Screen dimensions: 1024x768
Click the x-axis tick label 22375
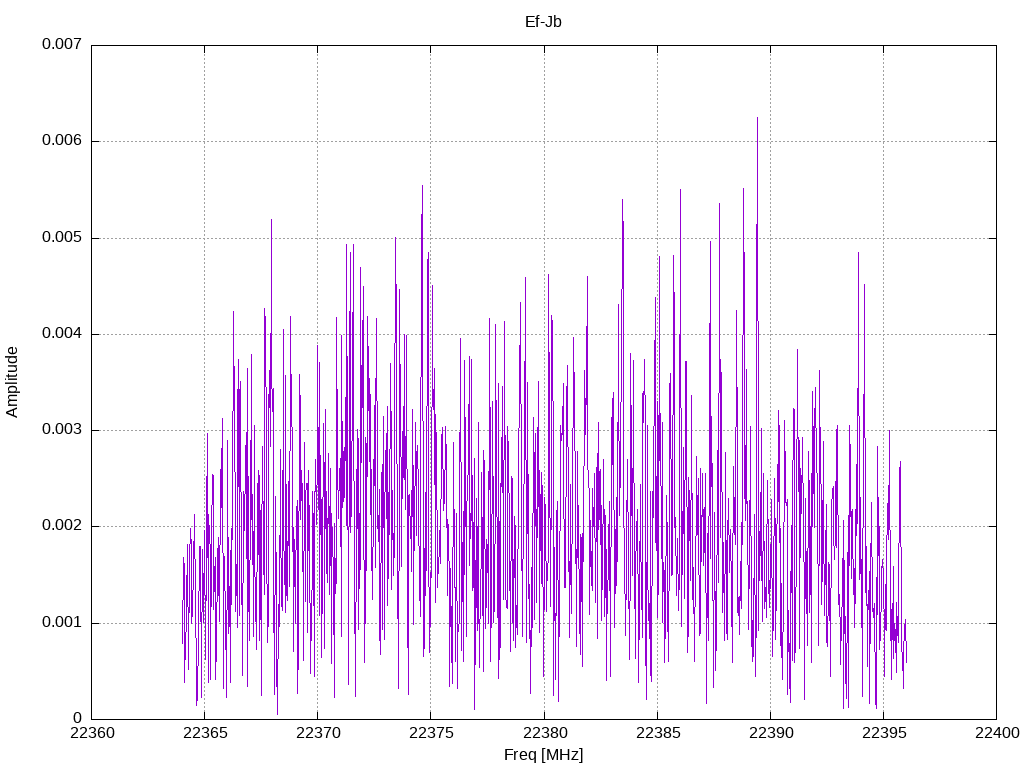pyautogui.click(x=431, y=733)
